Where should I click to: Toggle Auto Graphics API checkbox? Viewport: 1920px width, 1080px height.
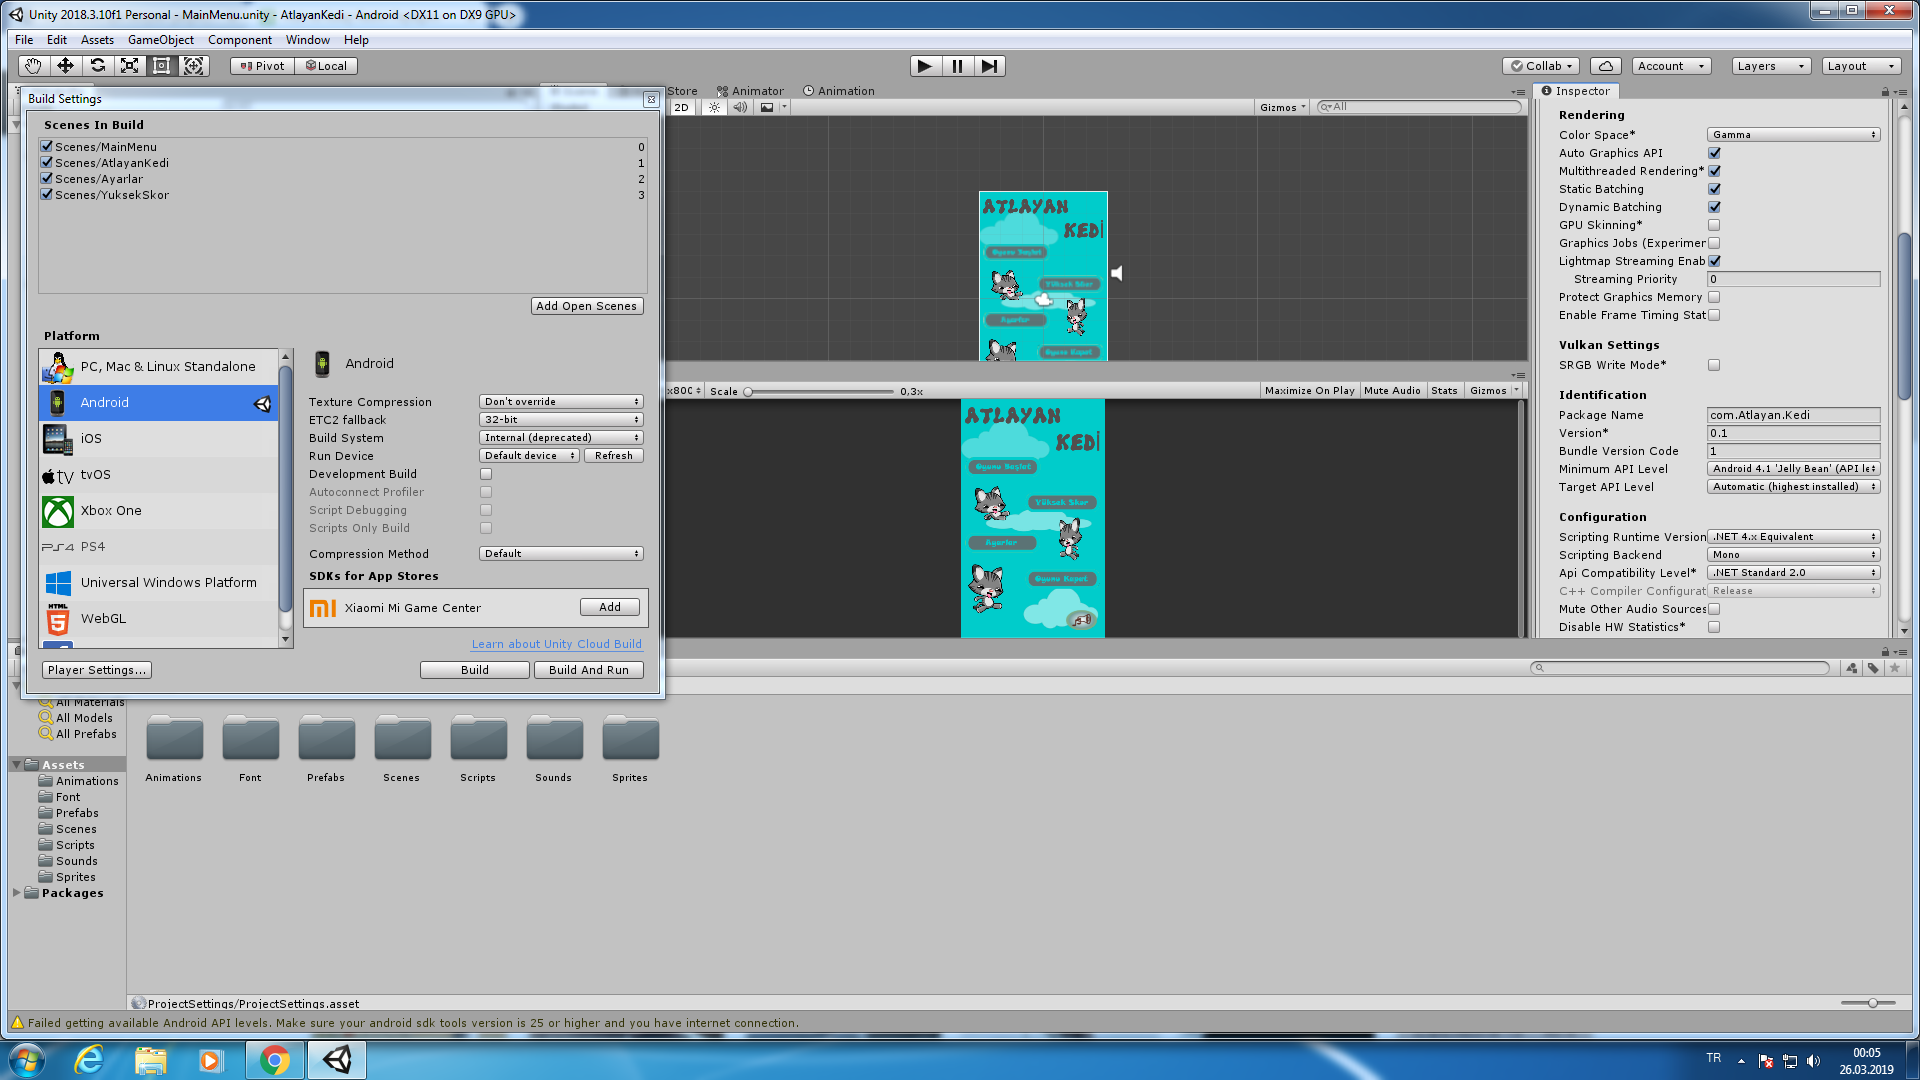click(x=1714, y=153)
